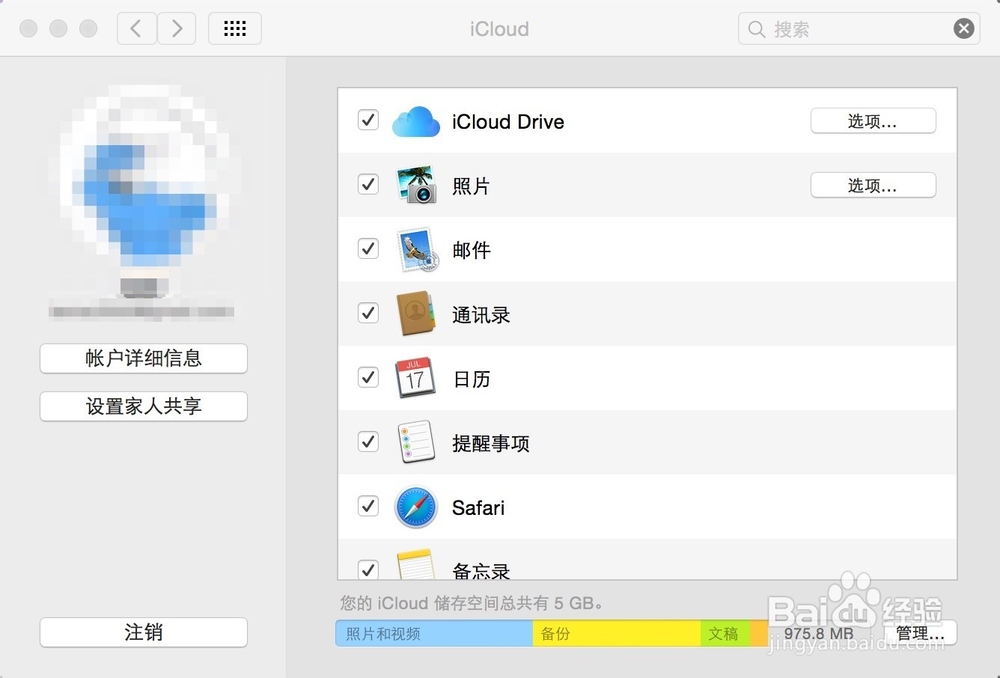Click the Photos app icon
This screenshot has height=678, width=1000.
click(416, 185)
